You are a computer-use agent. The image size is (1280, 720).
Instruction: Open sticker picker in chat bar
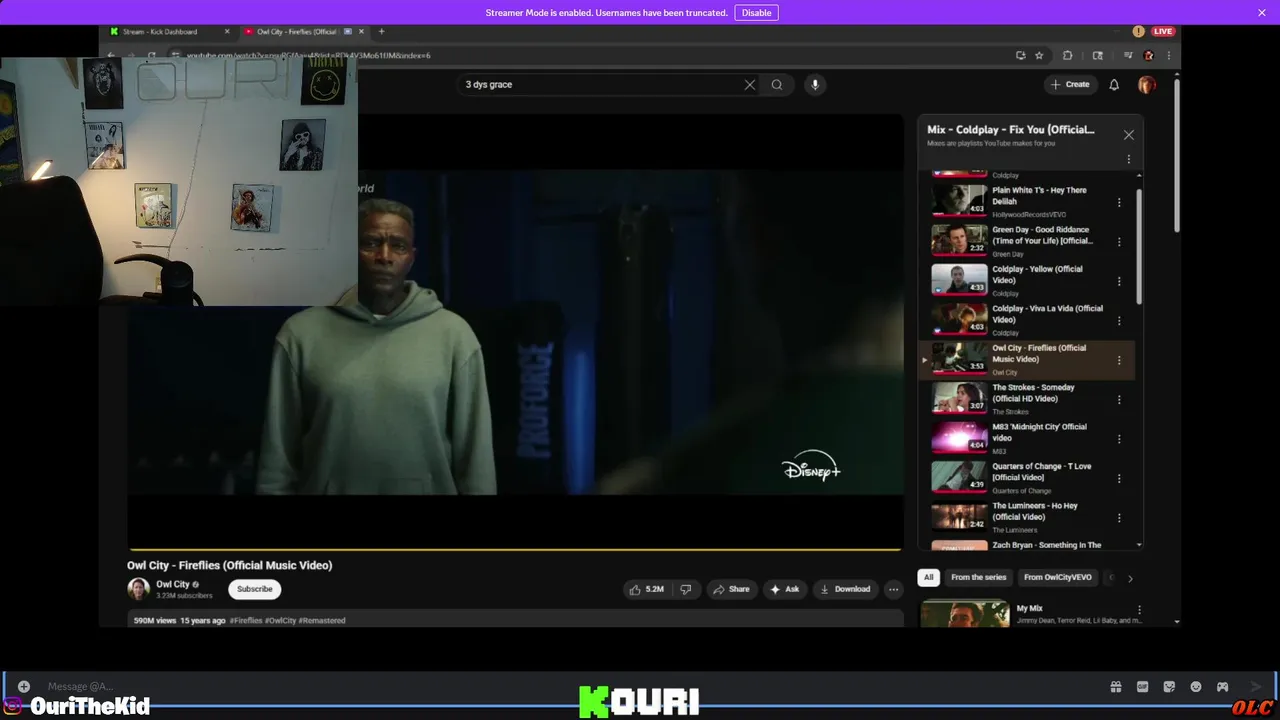pos(1169,686)
